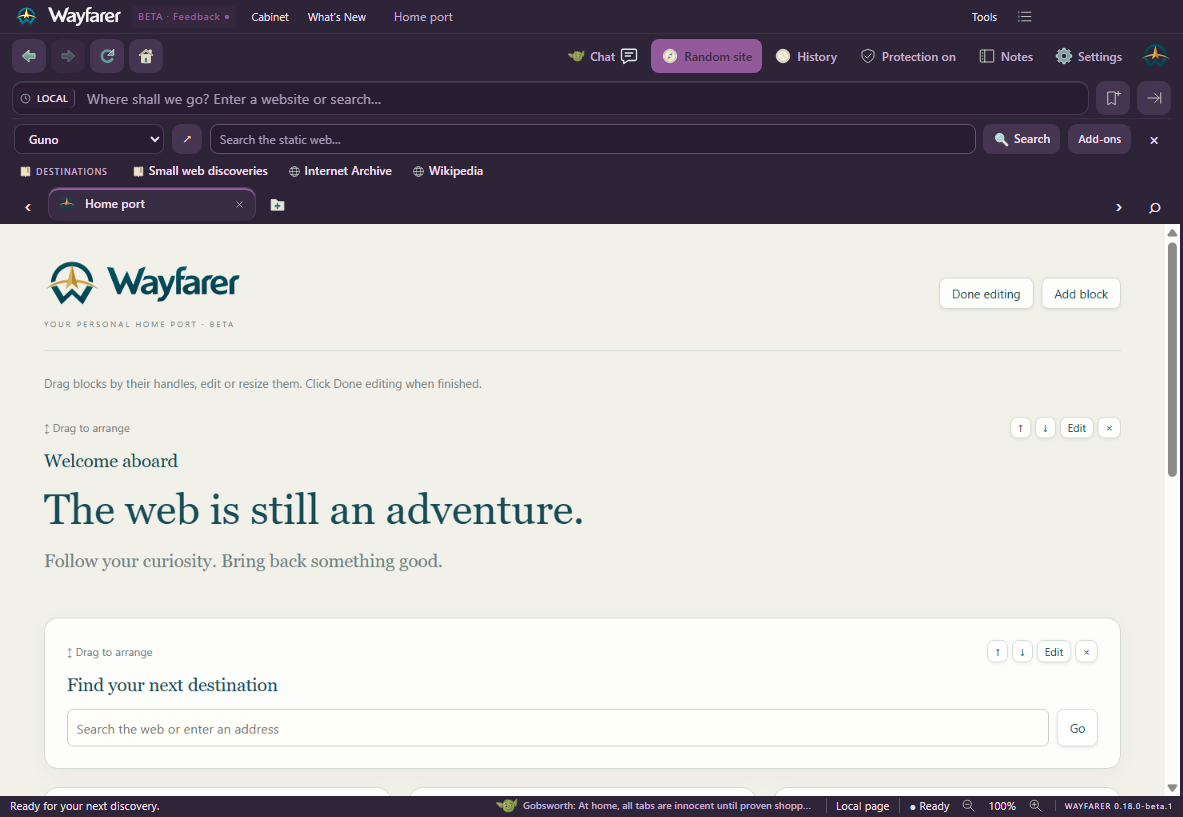
Task: Move the Welcome aboard block down
Action: click(x=1045, y=428)
